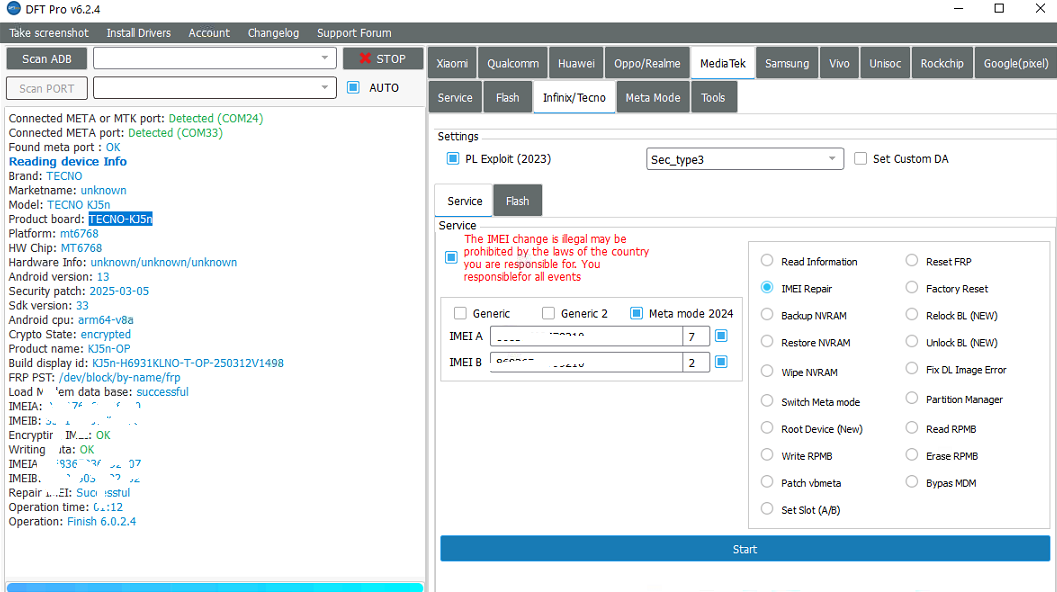Click the IMEI A input field
The image size is (1057, 592).
(x=586, y=336)
